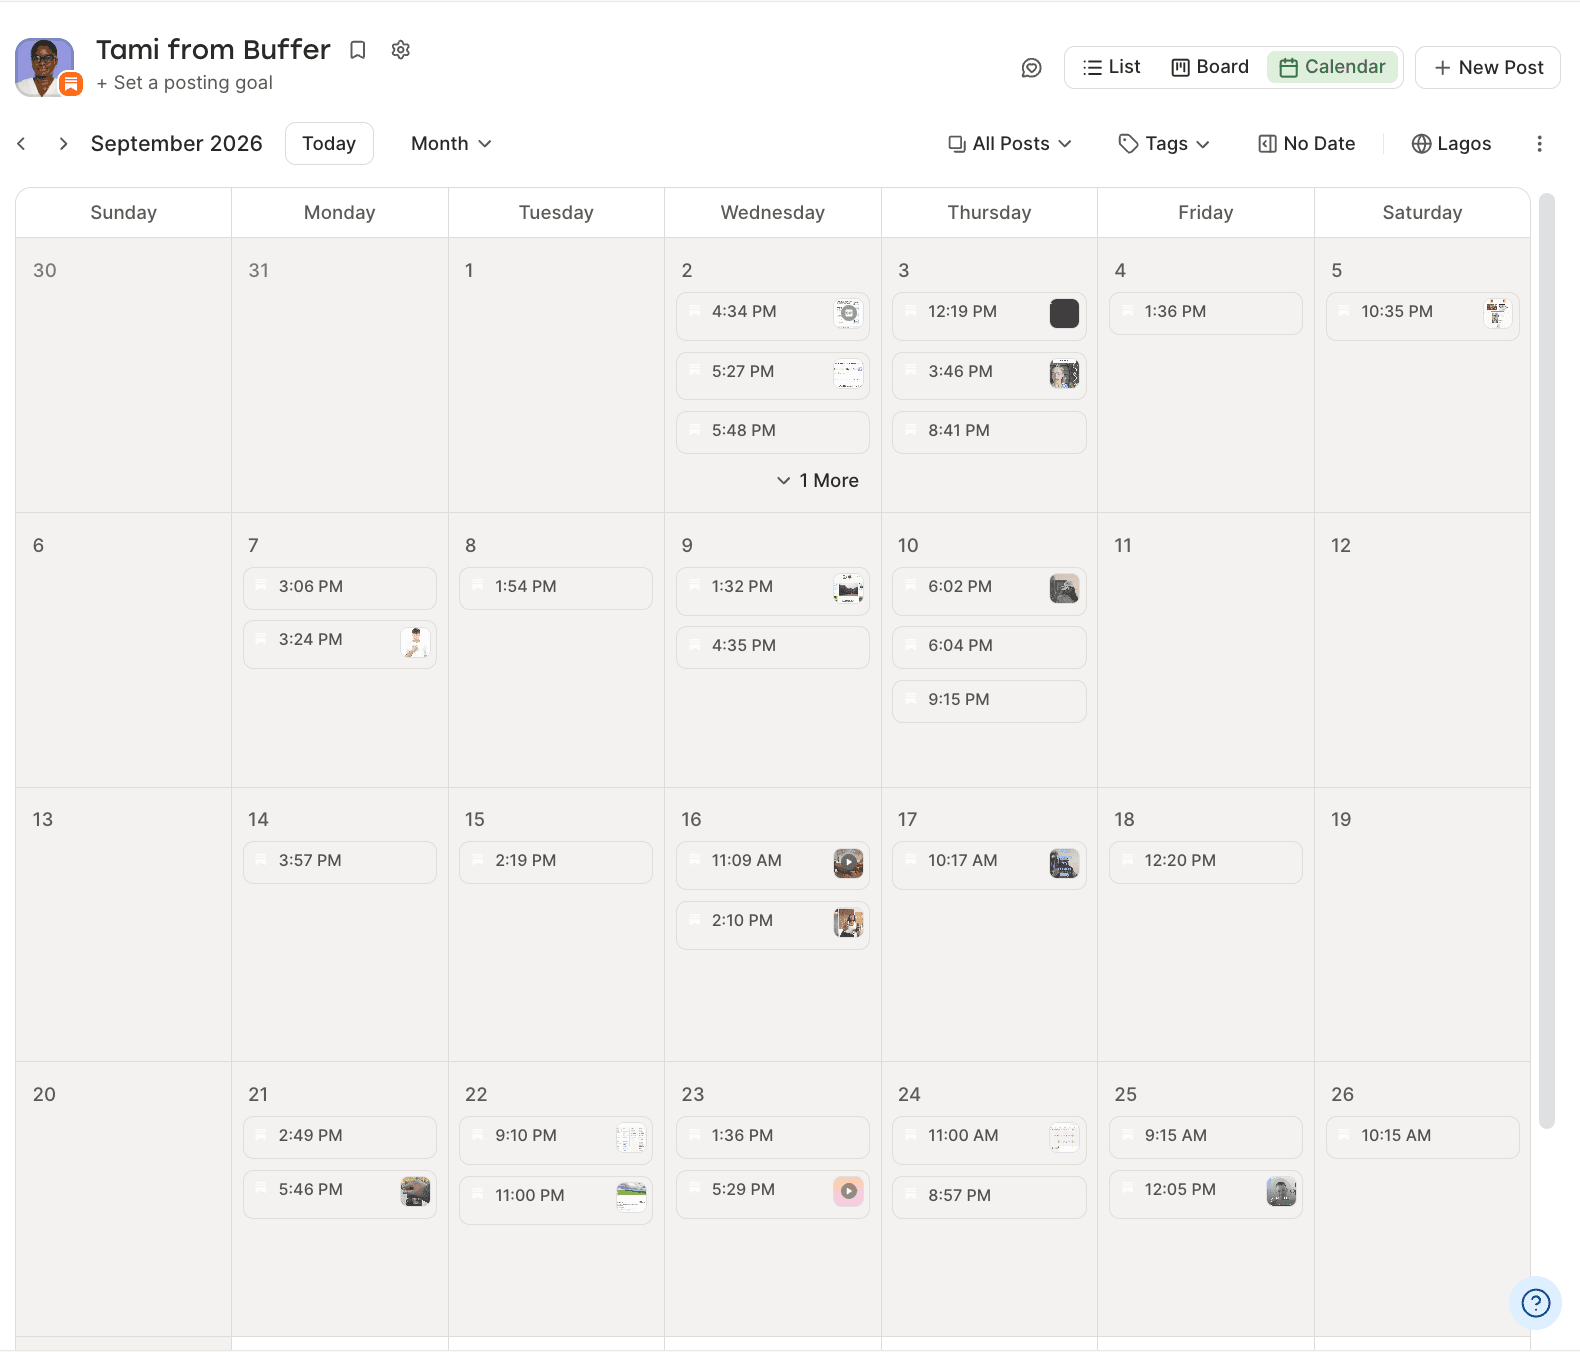Open the 3:24 PM post thumbnail
Image resolution: width=1580 pixels, height=1352 pixels.
(415, 641)
